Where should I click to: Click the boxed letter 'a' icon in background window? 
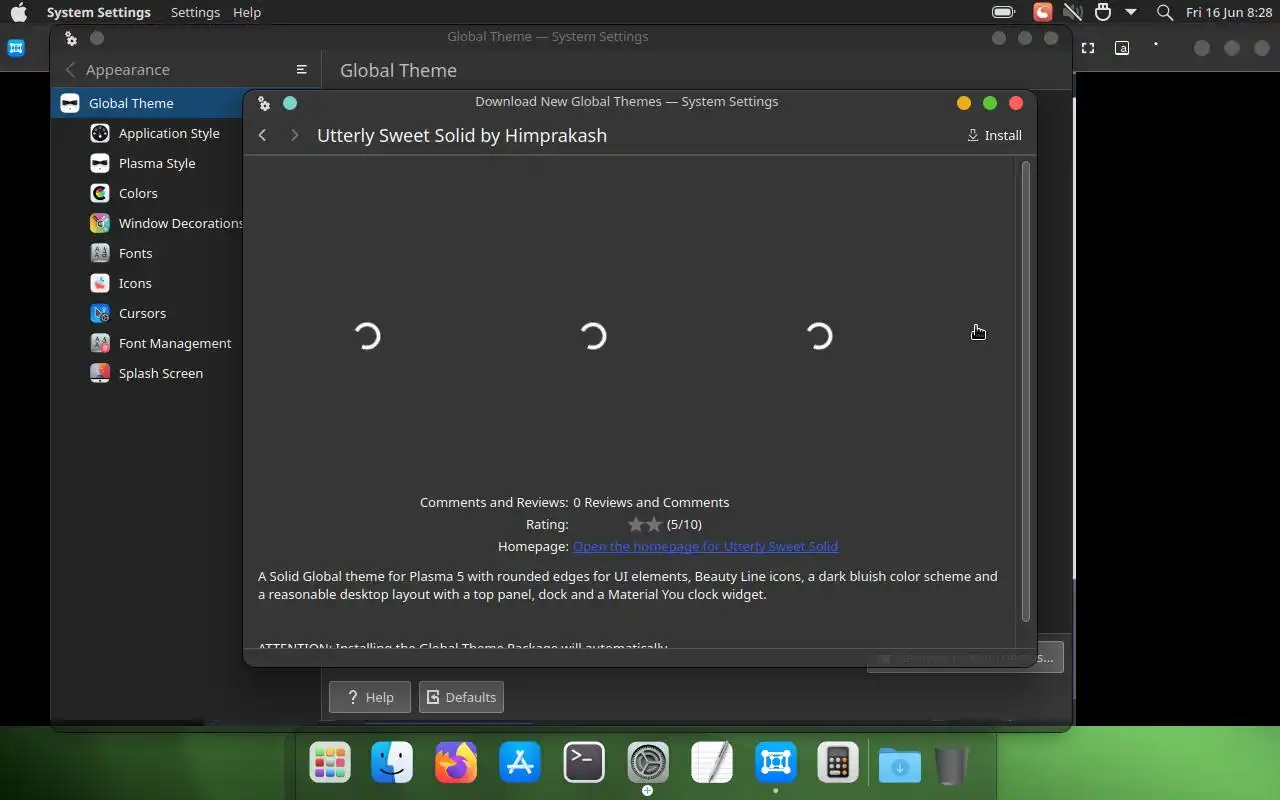coord(1122,48)
